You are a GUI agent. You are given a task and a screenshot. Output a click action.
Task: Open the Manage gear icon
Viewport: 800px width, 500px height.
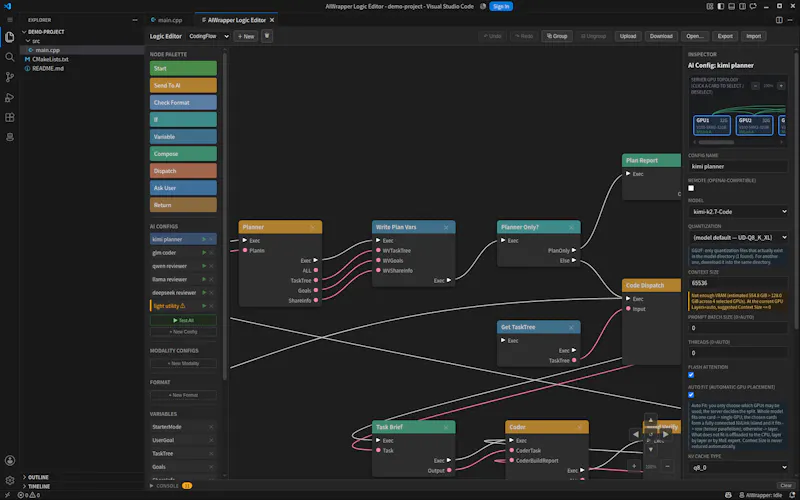(10, 480)
